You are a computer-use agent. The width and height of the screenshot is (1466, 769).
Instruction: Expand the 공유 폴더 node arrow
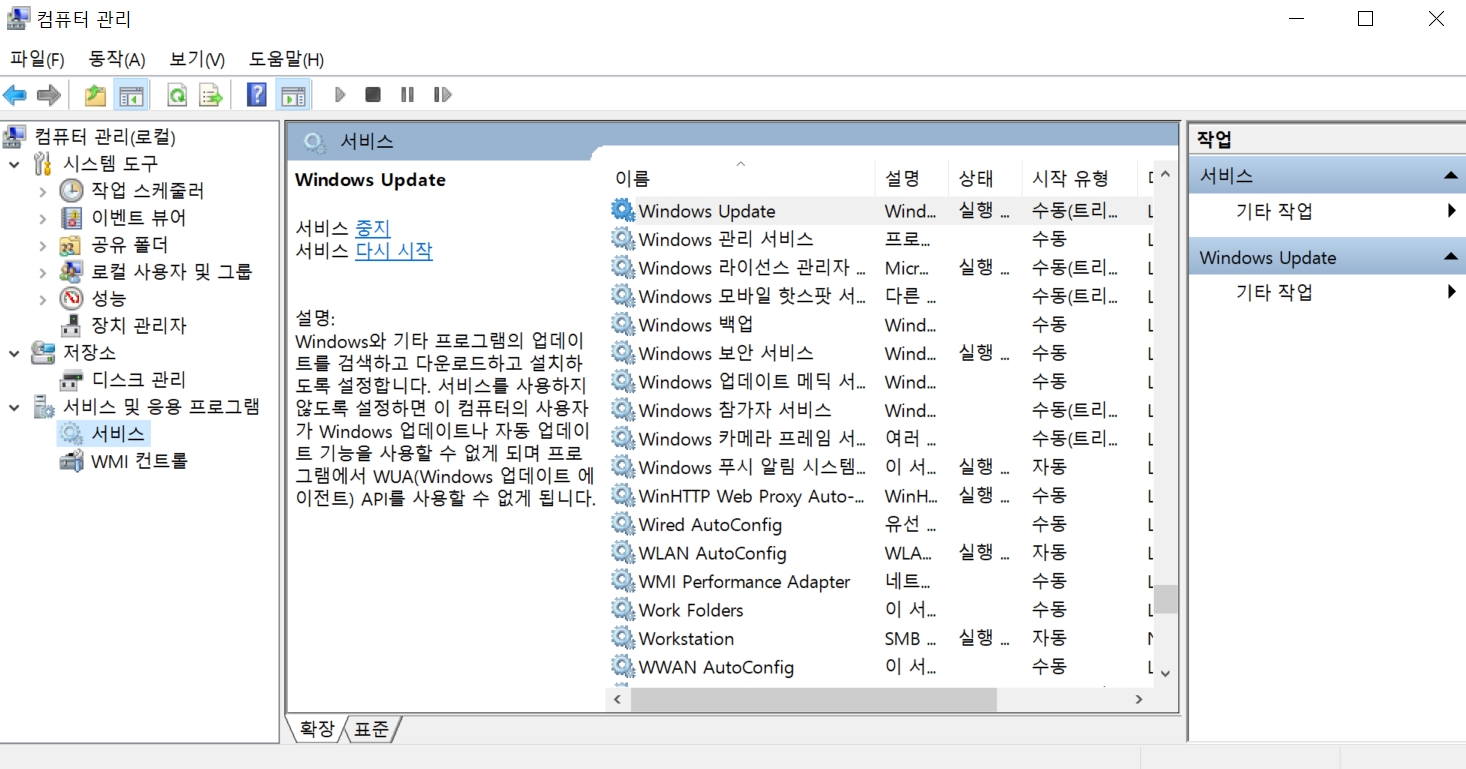click(x=42, y=244)
